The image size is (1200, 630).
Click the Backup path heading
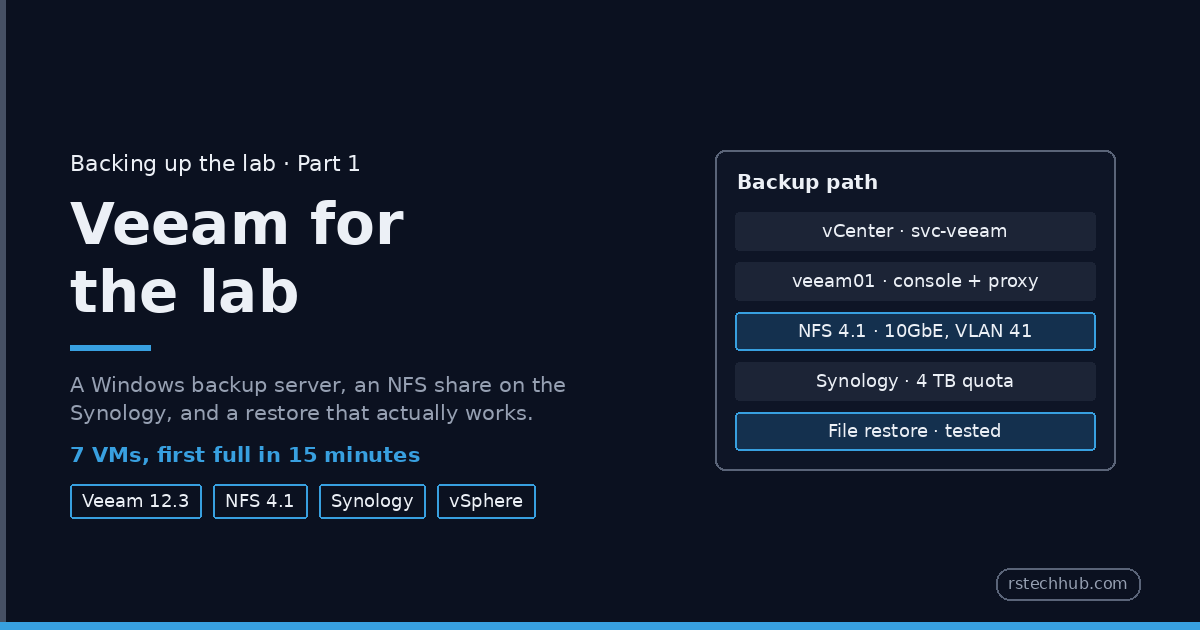pos(807,182)
